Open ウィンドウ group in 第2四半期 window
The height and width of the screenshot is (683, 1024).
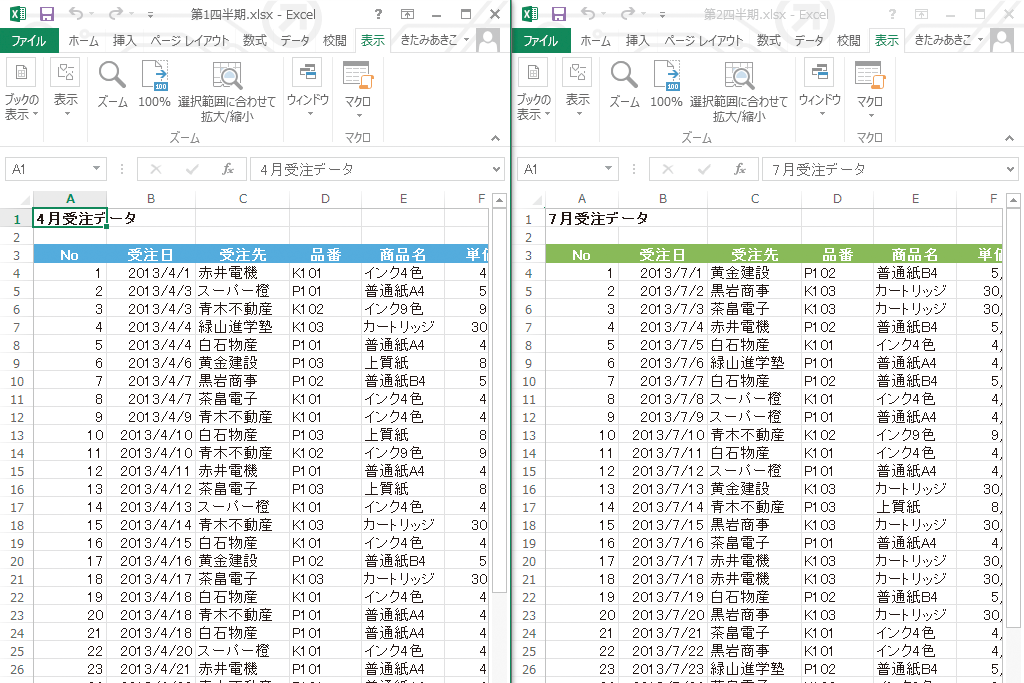coord(820,89)
